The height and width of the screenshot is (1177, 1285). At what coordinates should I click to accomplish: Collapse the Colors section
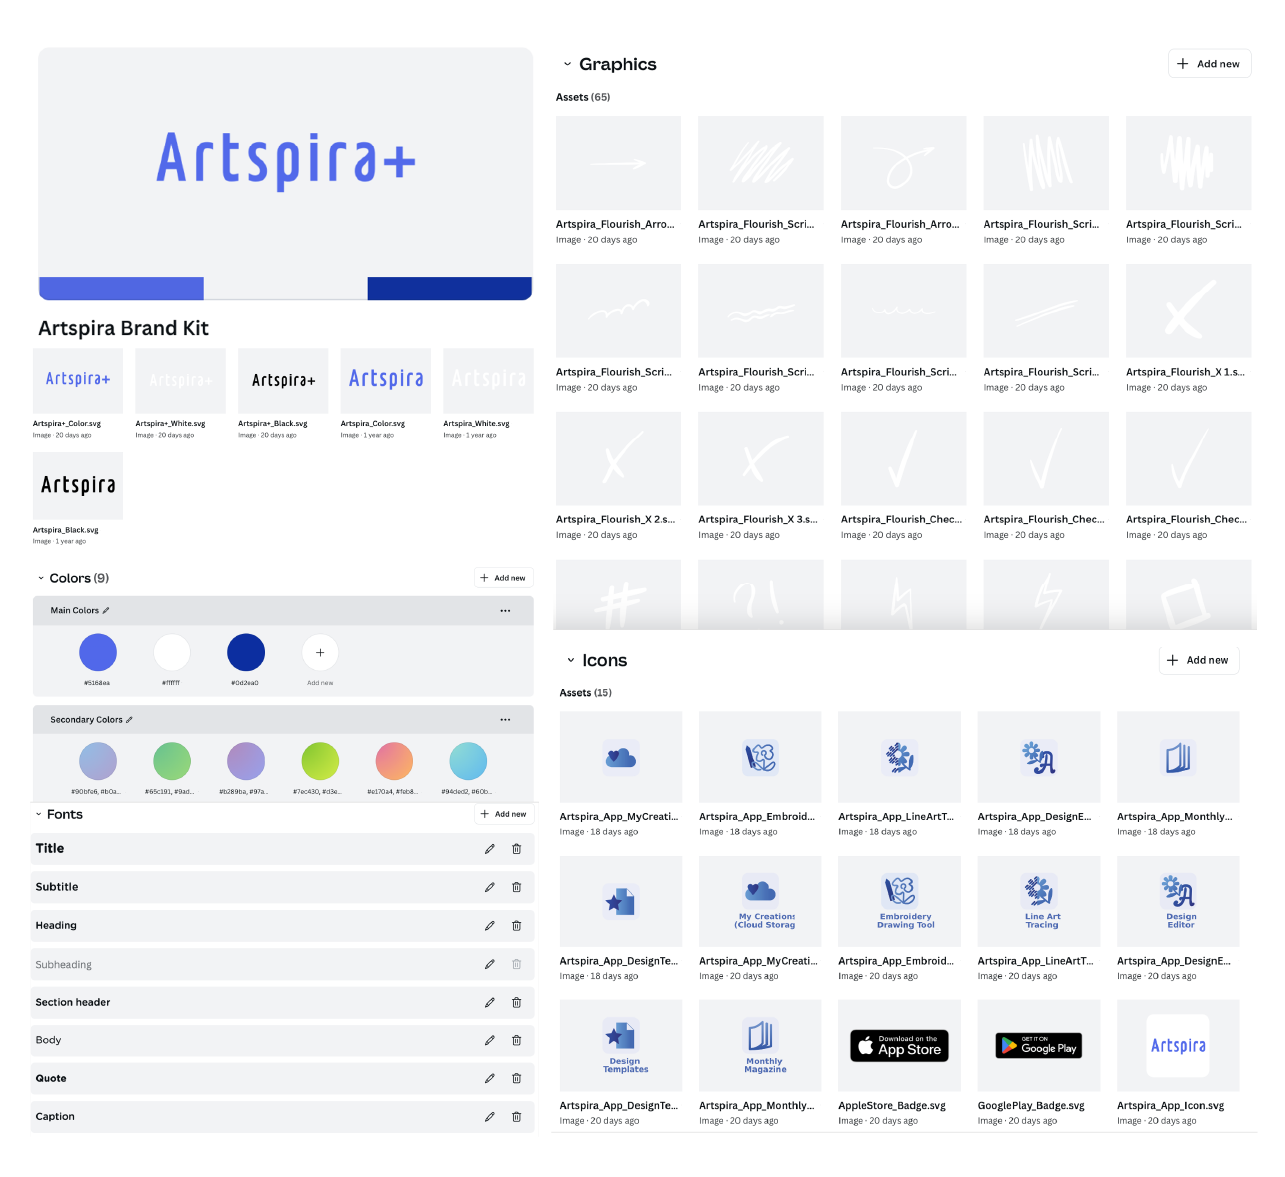pos(41,578)
